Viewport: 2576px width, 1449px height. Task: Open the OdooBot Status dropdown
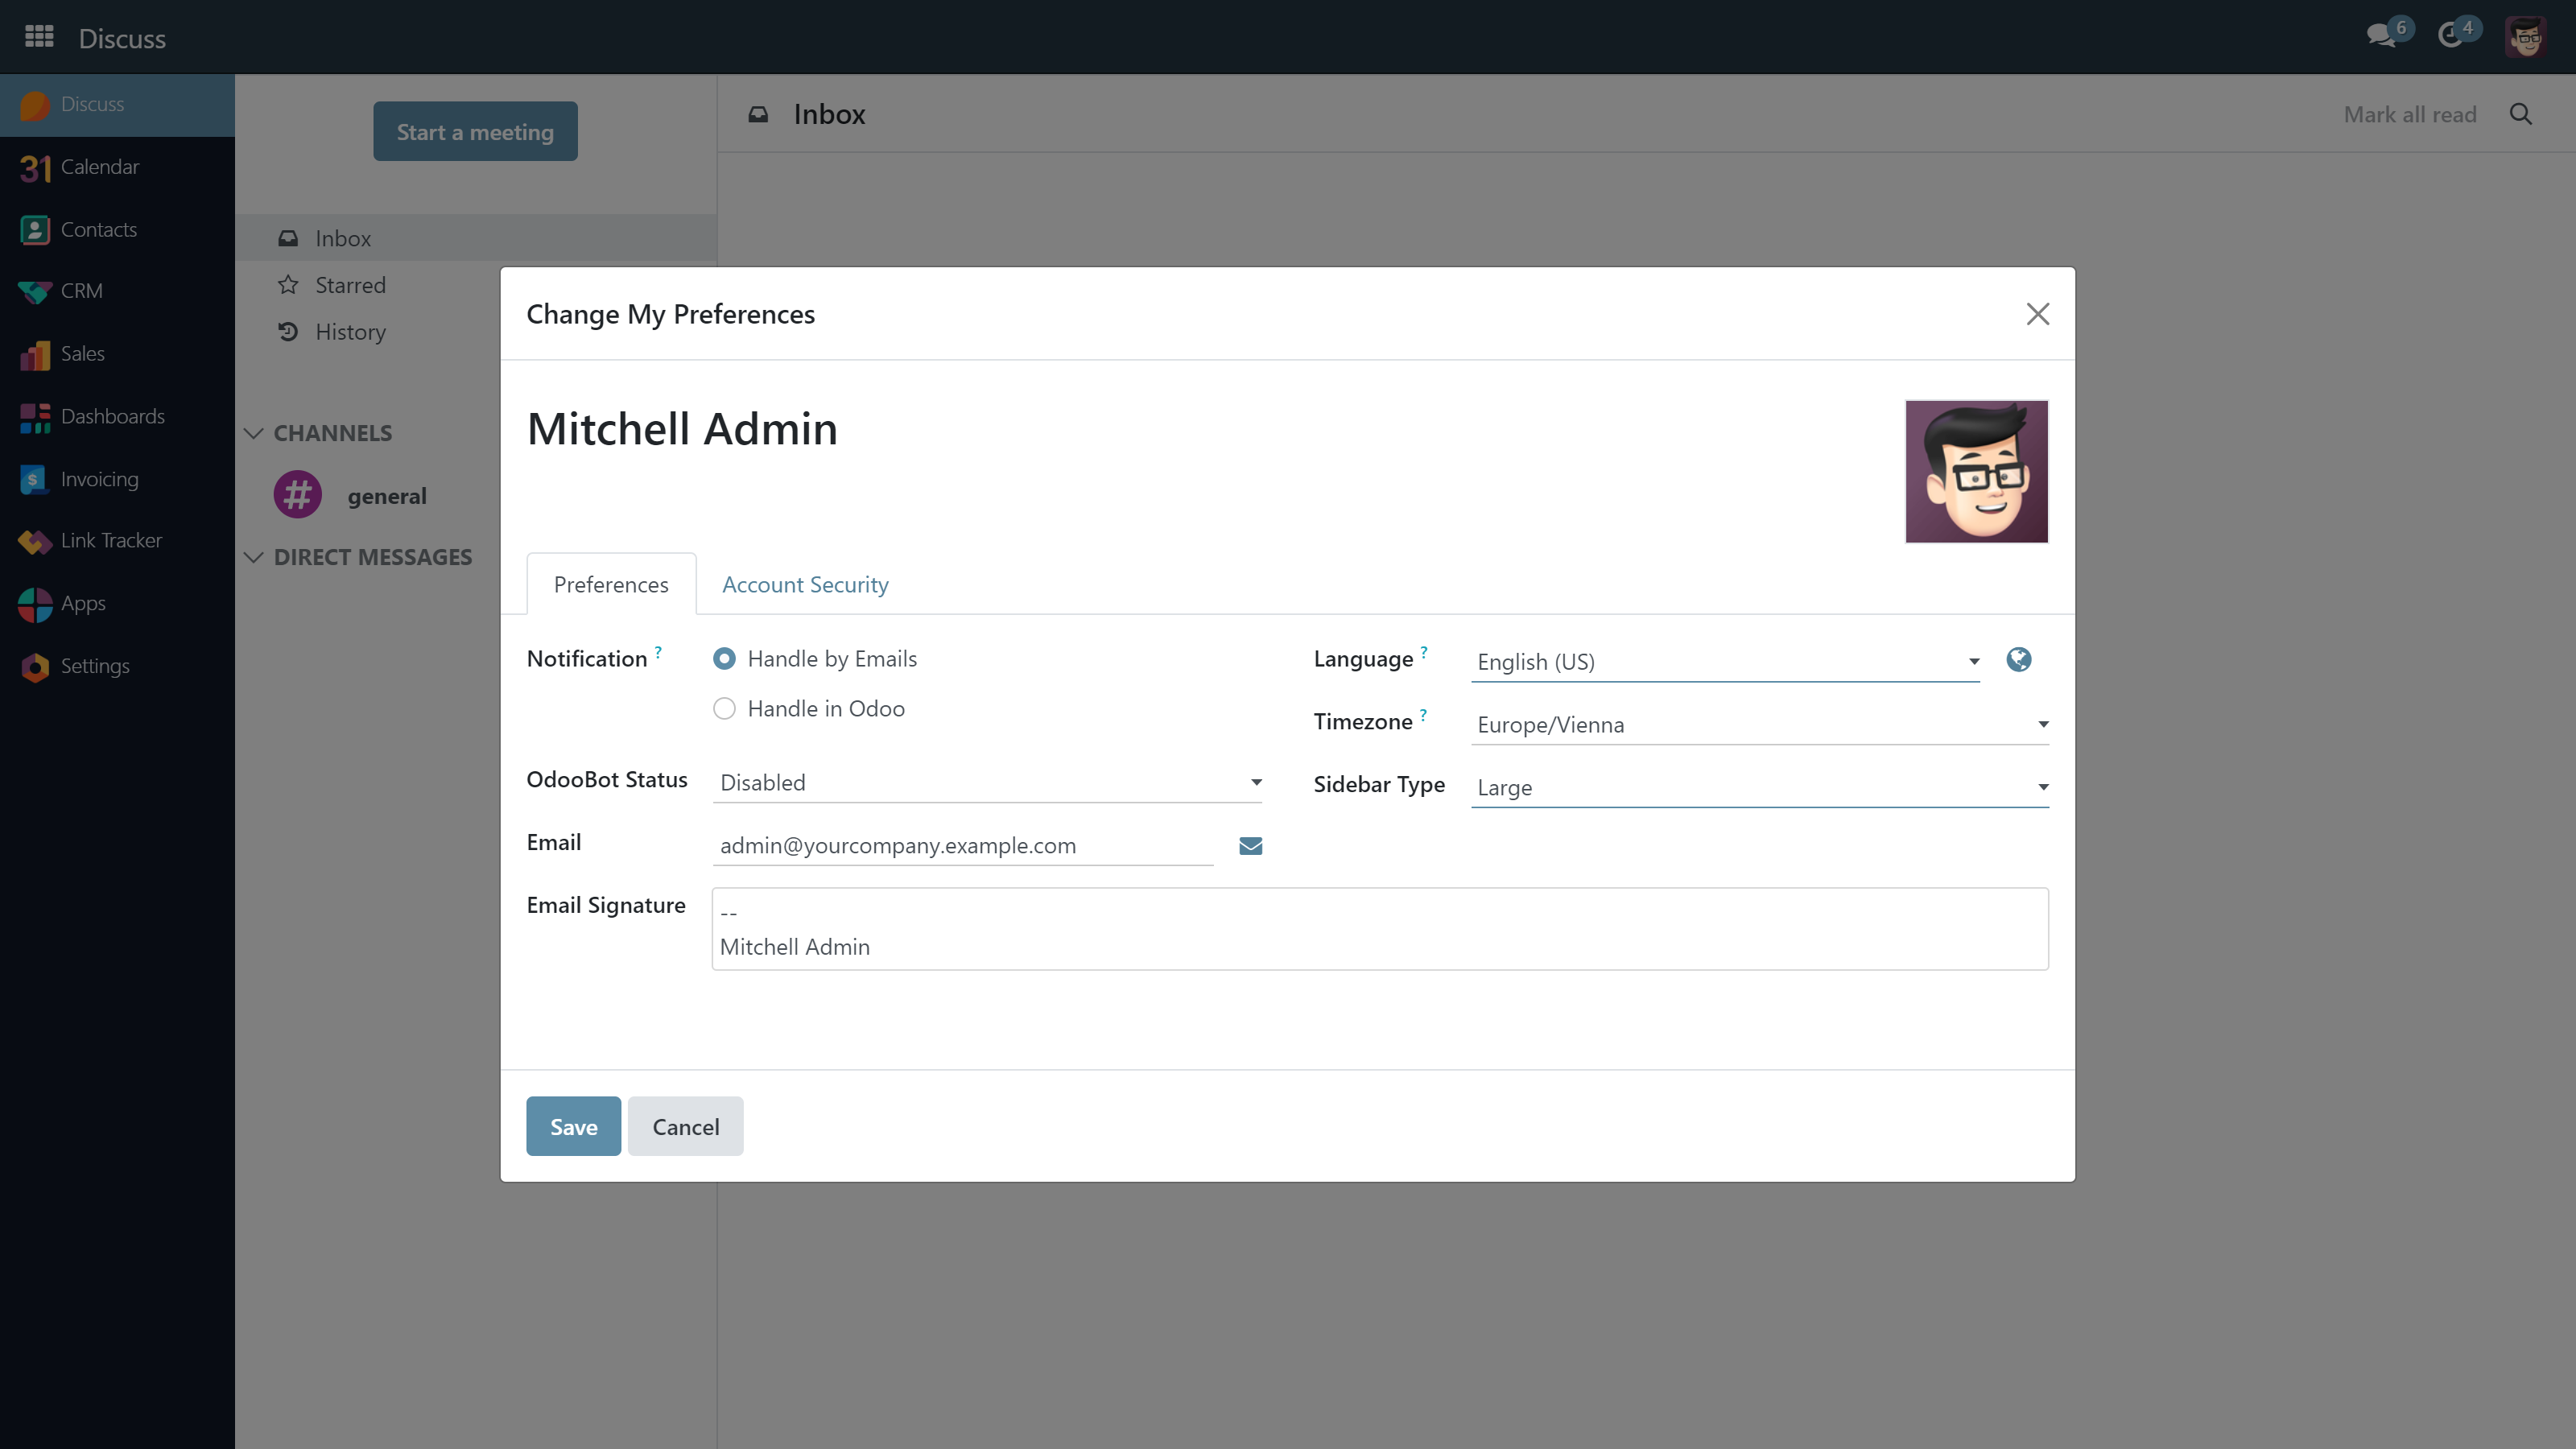click(x=986, y=783)
